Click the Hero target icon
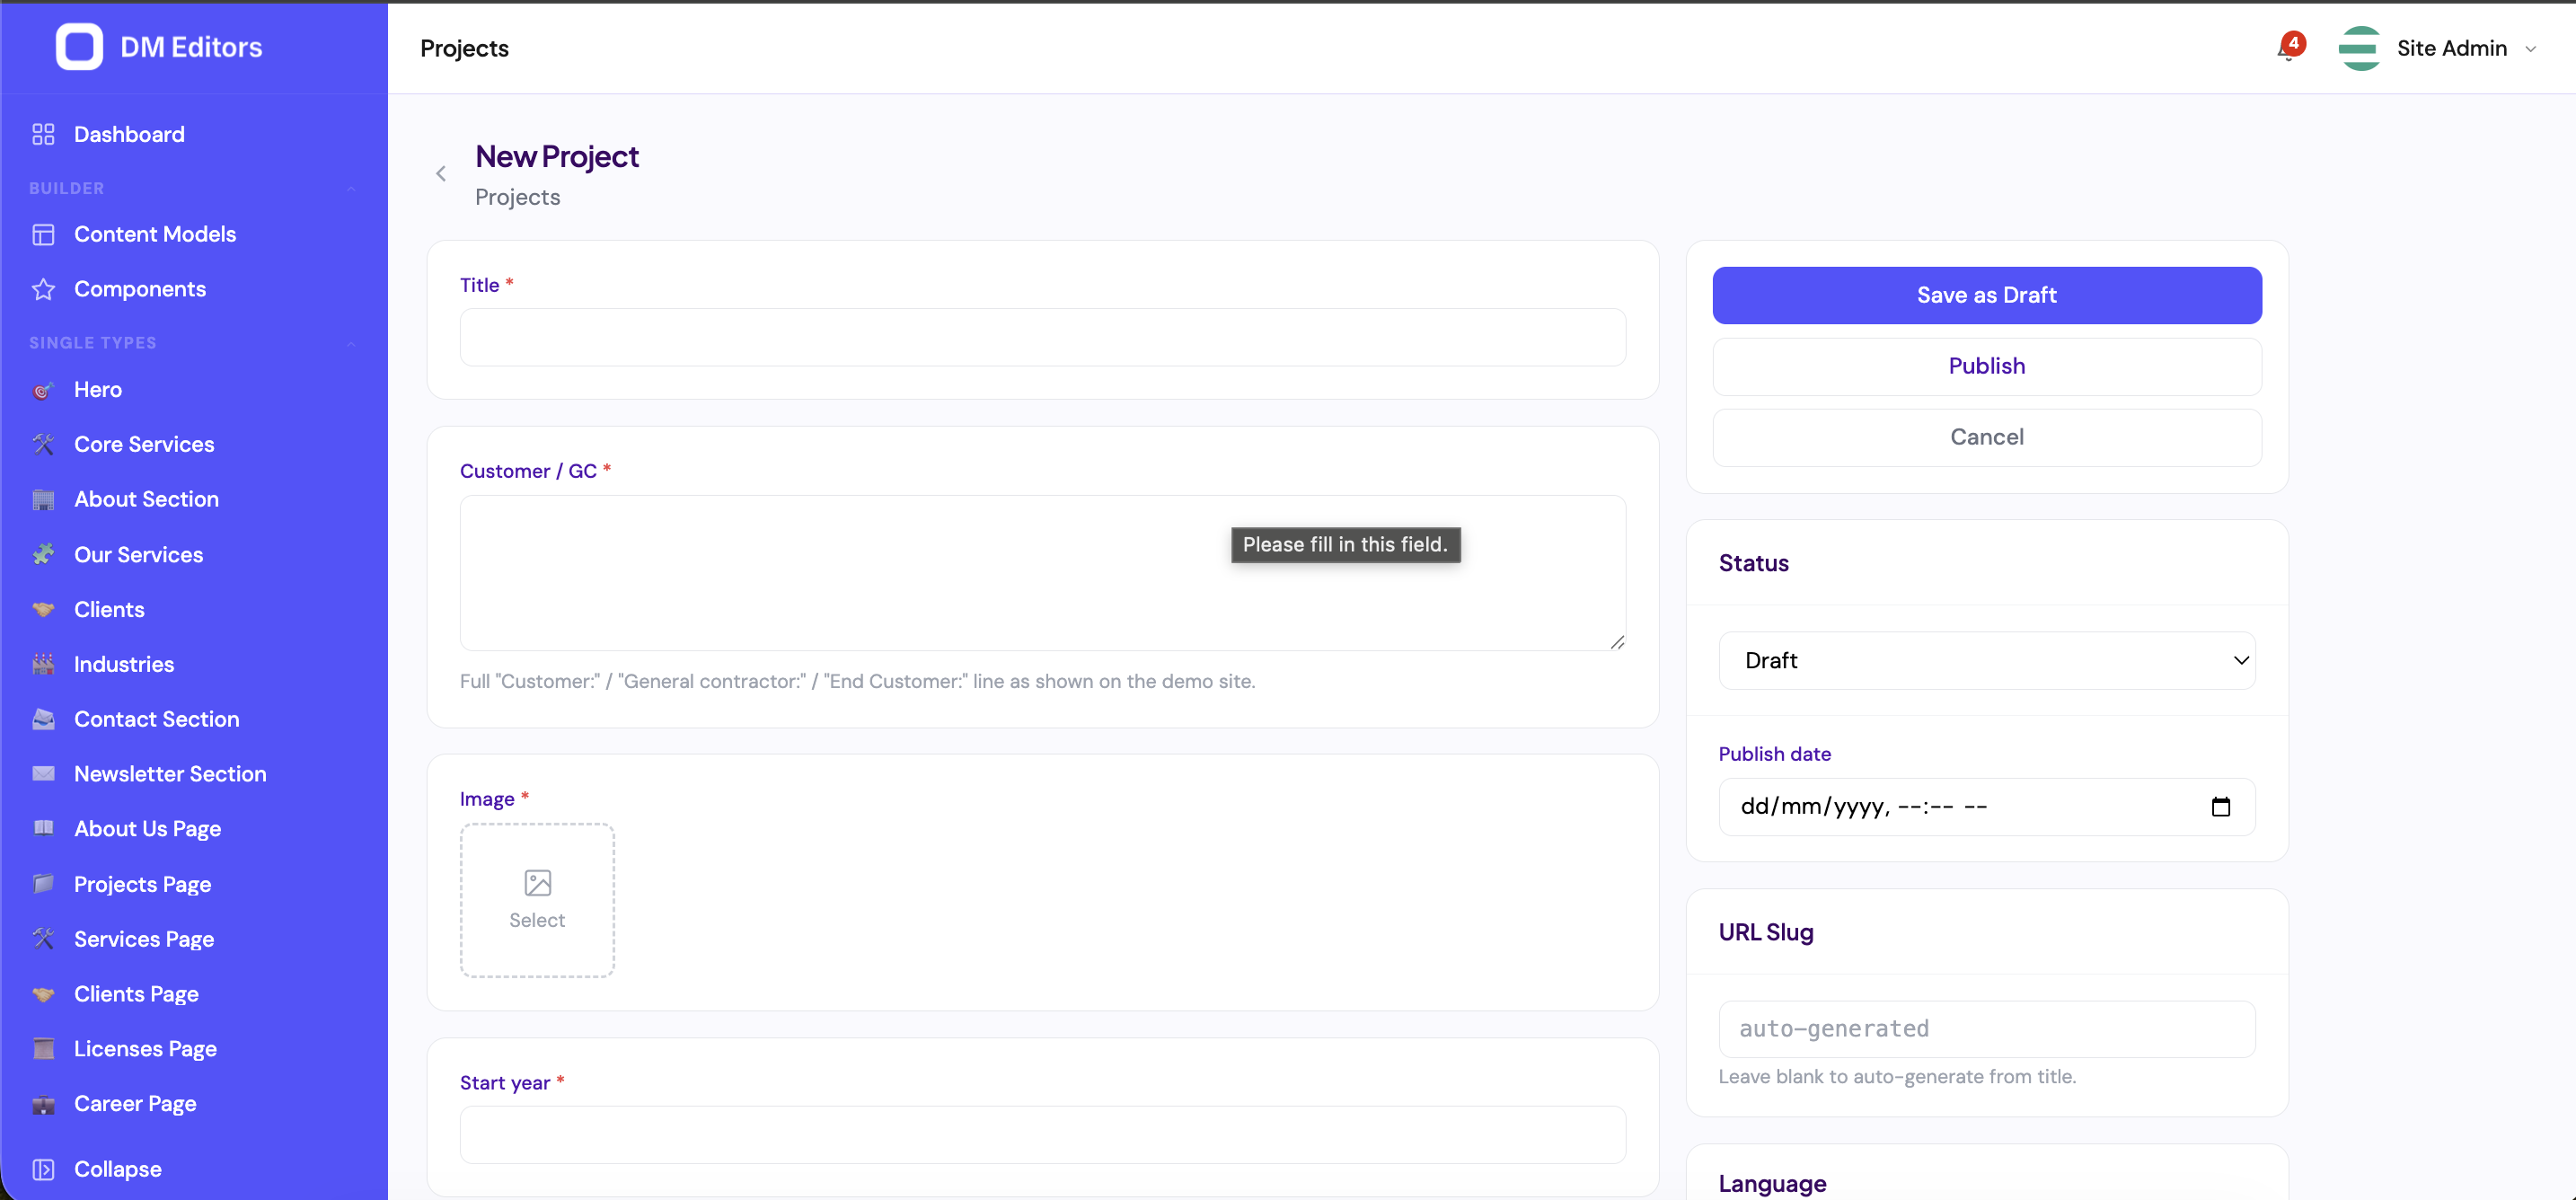2576x1200 pixels. point(43,390)
